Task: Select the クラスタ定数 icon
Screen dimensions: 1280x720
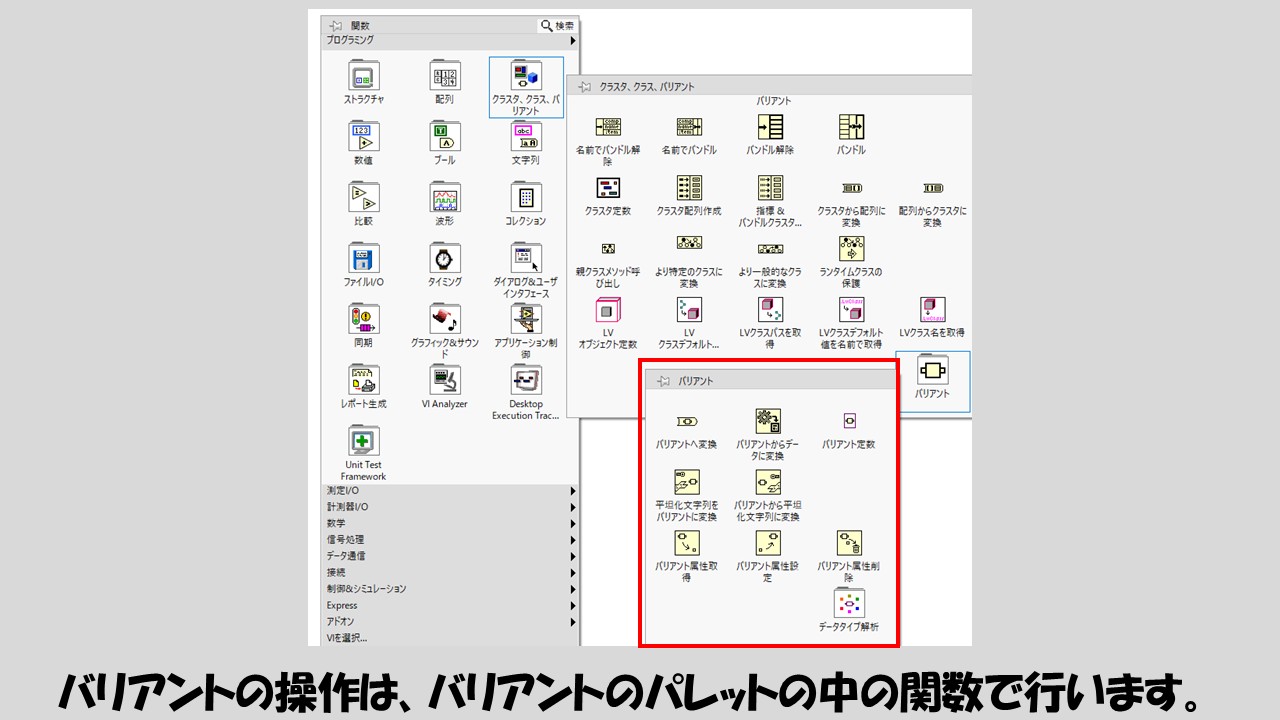Action: [x=607, y=188]
